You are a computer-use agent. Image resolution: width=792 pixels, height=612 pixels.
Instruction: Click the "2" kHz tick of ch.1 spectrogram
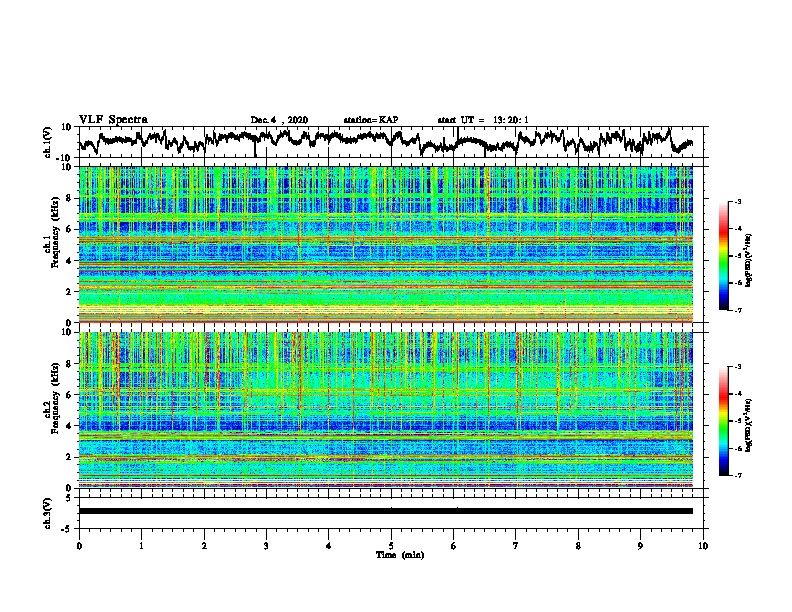71,292
